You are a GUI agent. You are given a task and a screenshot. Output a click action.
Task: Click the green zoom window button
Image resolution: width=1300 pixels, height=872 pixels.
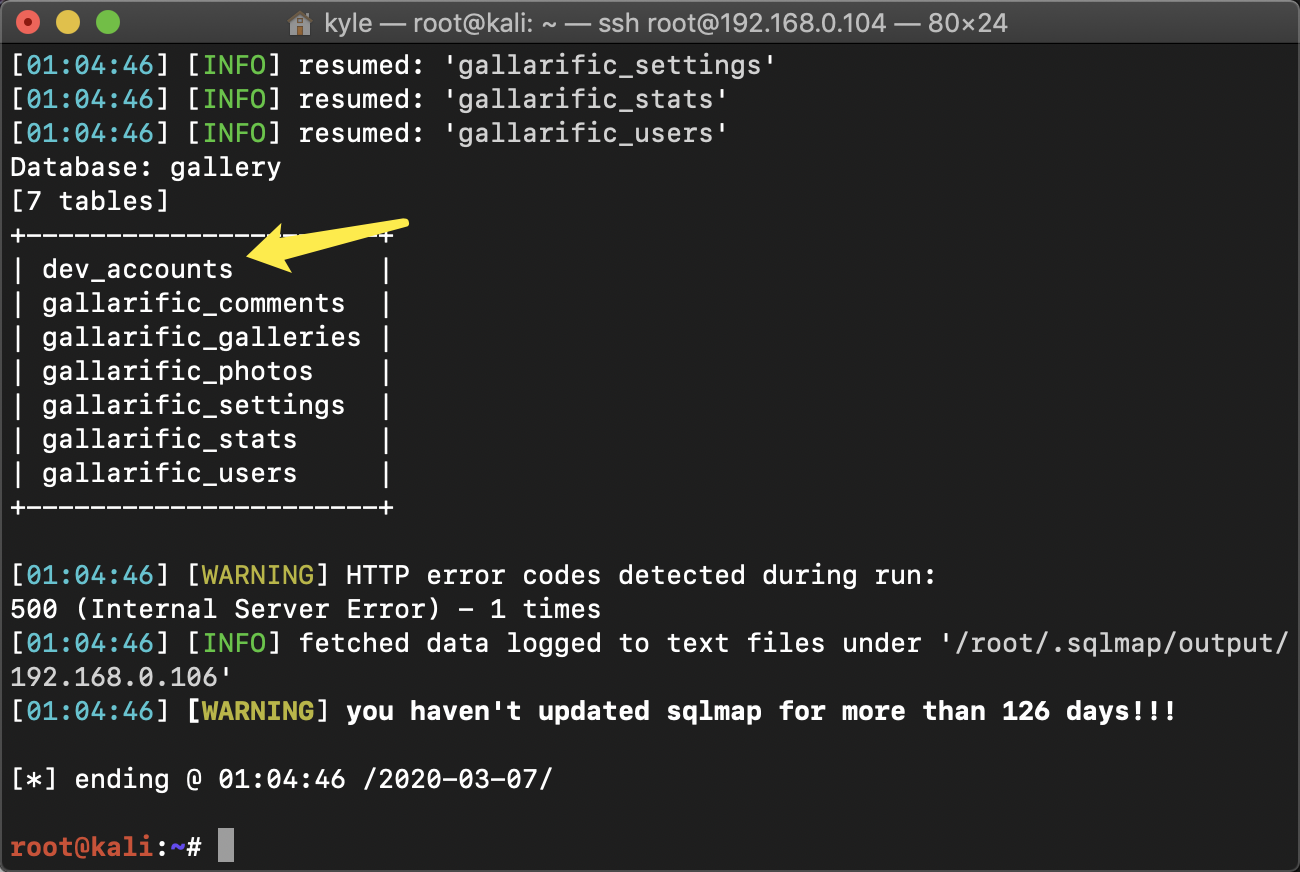107,22
